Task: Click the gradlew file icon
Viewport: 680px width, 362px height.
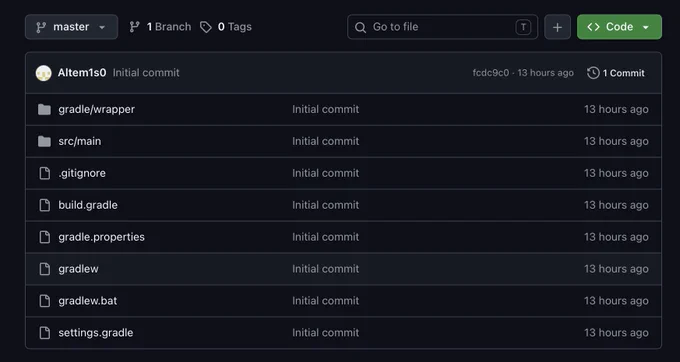Action: click(45, 269)
